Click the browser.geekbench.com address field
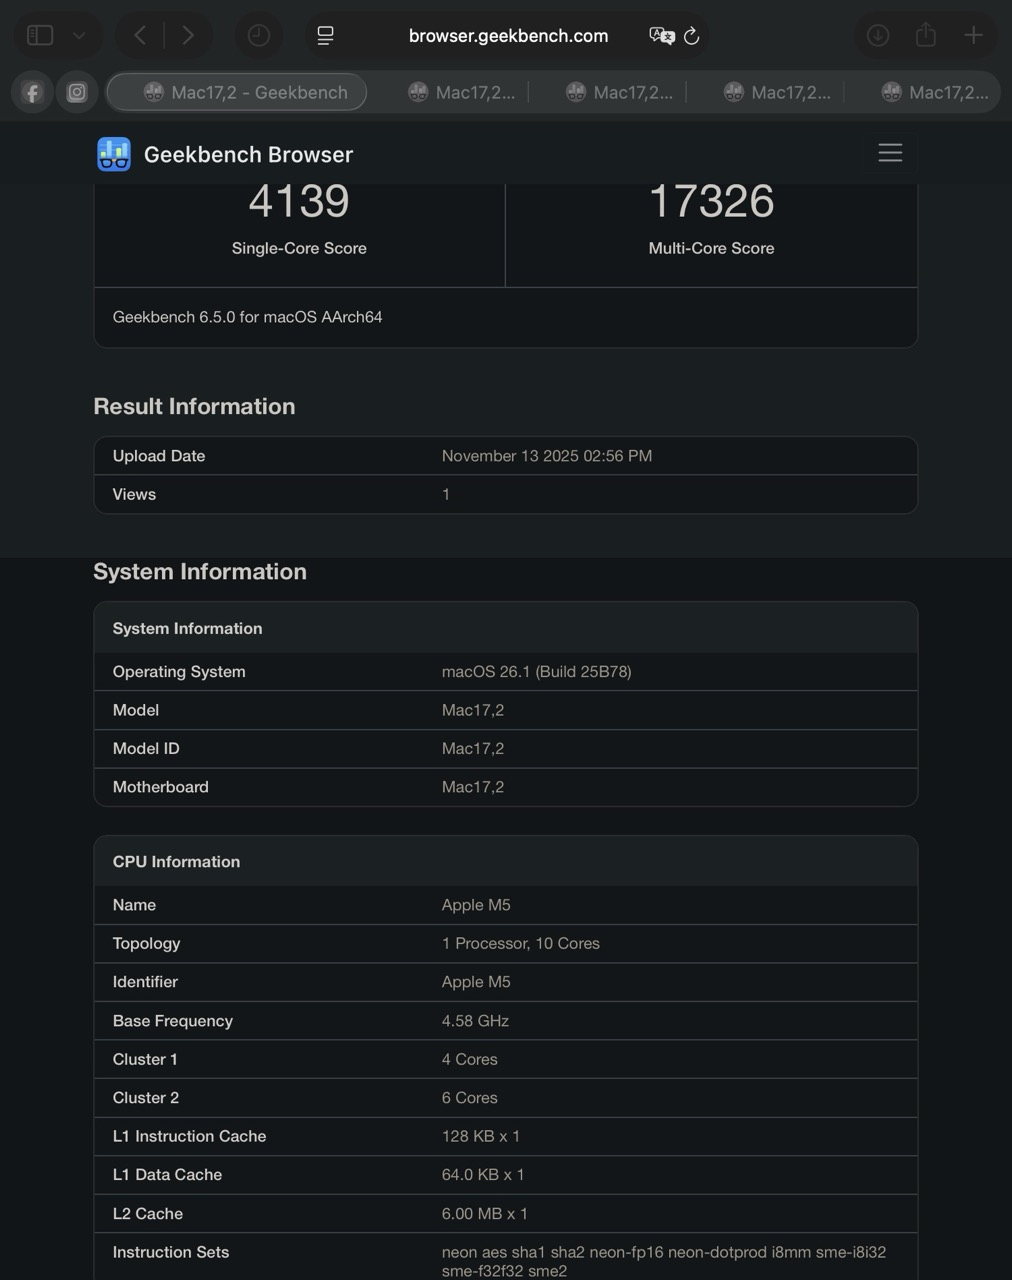This screenshot has width=1012, height=1280. tap(508, 36)
